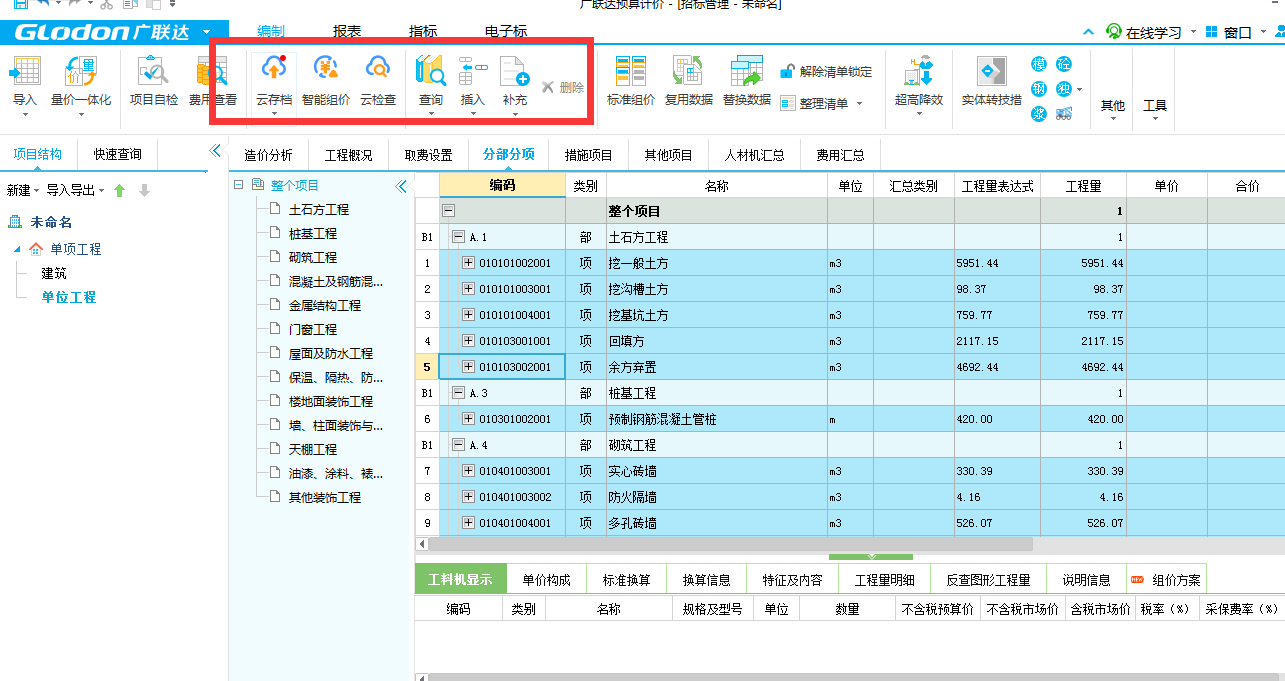Open the 新建 dropdown in project panel
The width and height of the screenshot is (1285, 681).
[24, 190]
